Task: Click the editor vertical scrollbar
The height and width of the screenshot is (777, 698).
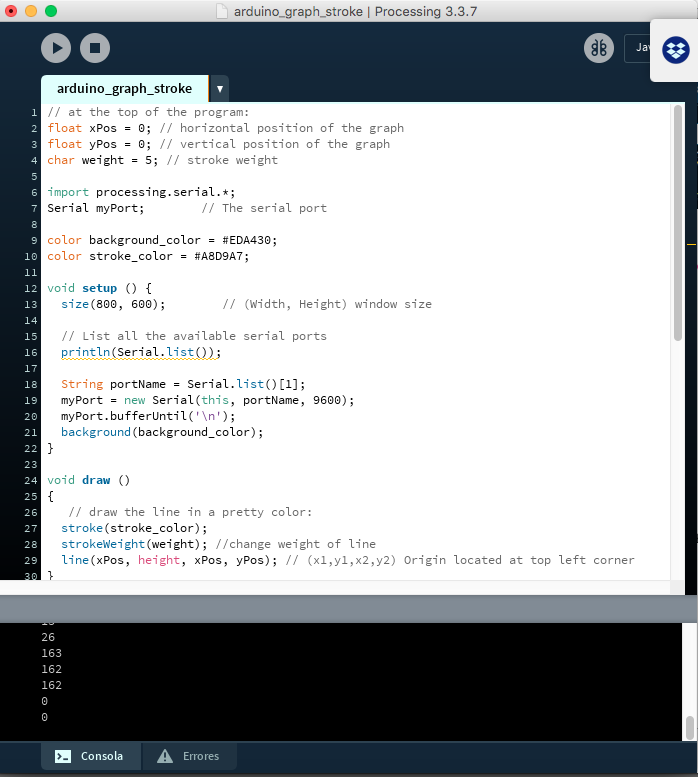Action: 678,223
